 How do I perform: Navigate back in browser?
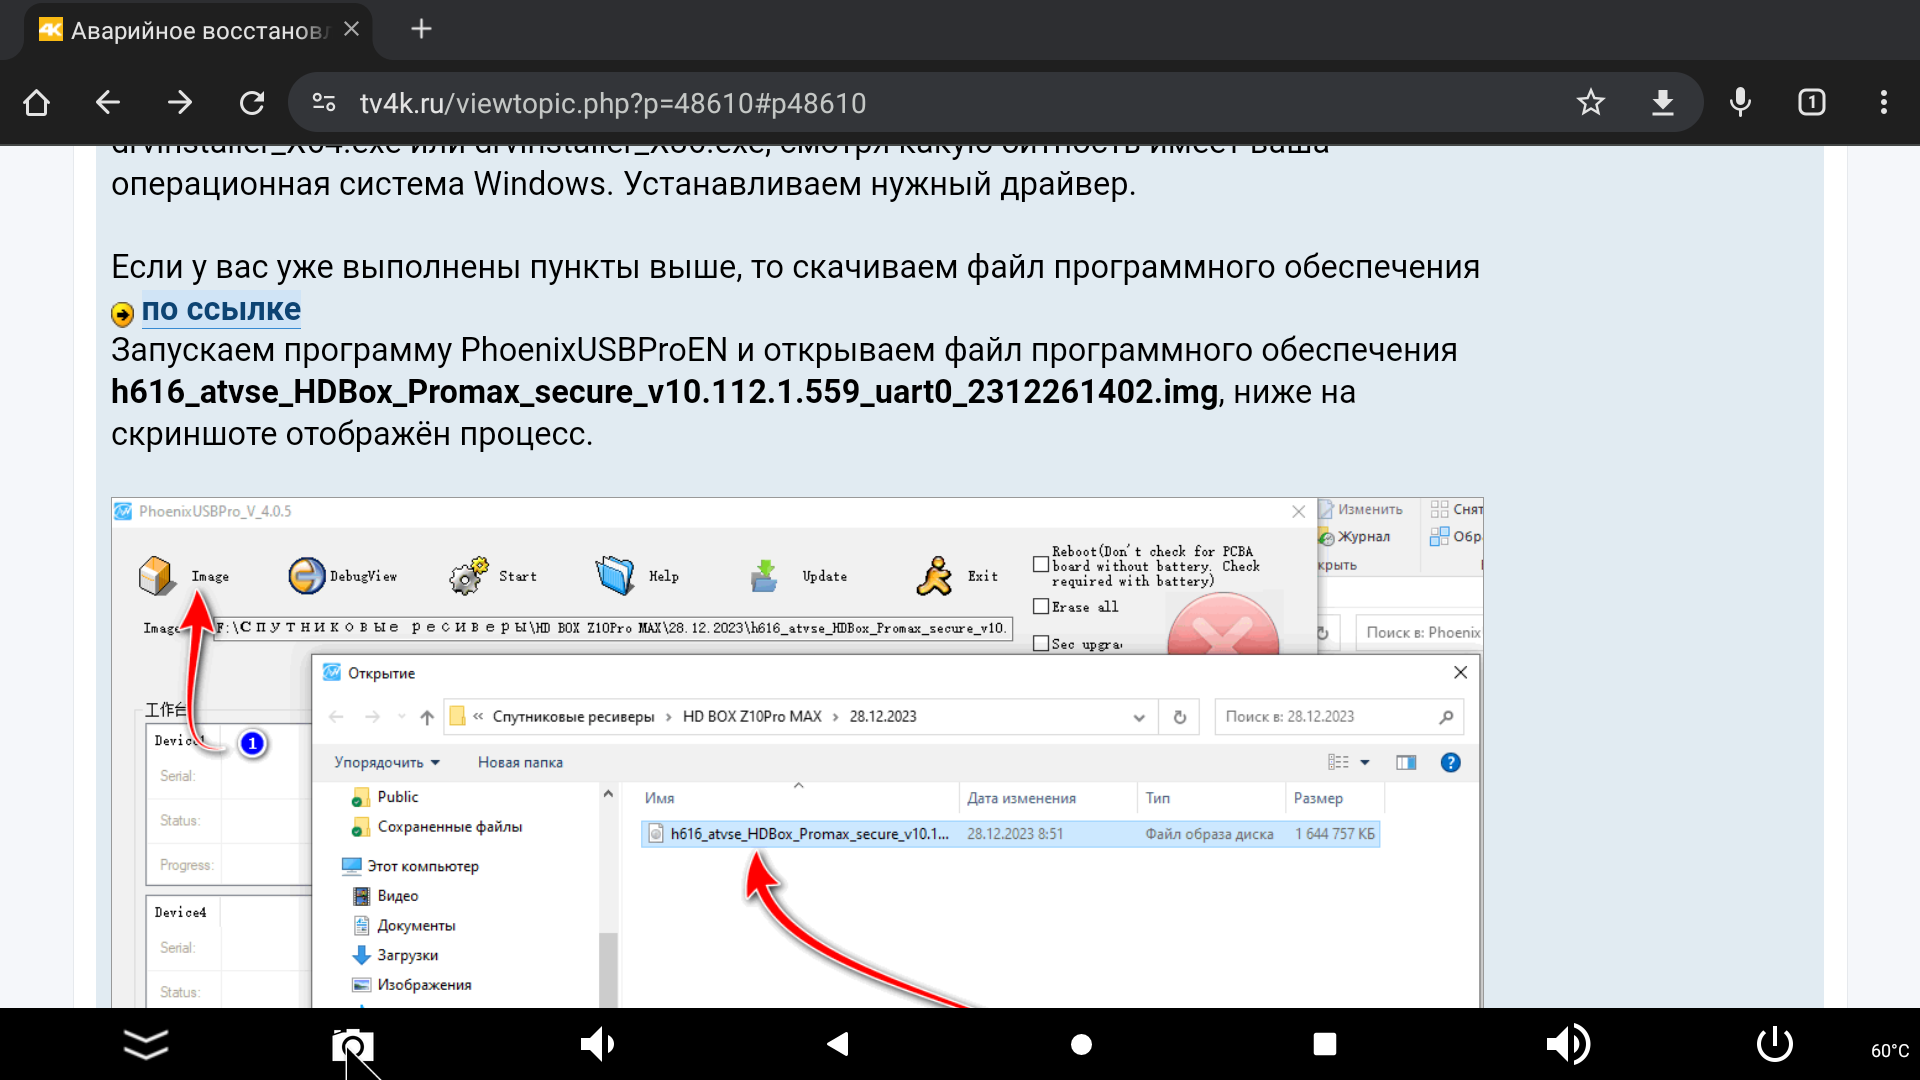click(108, 103)
